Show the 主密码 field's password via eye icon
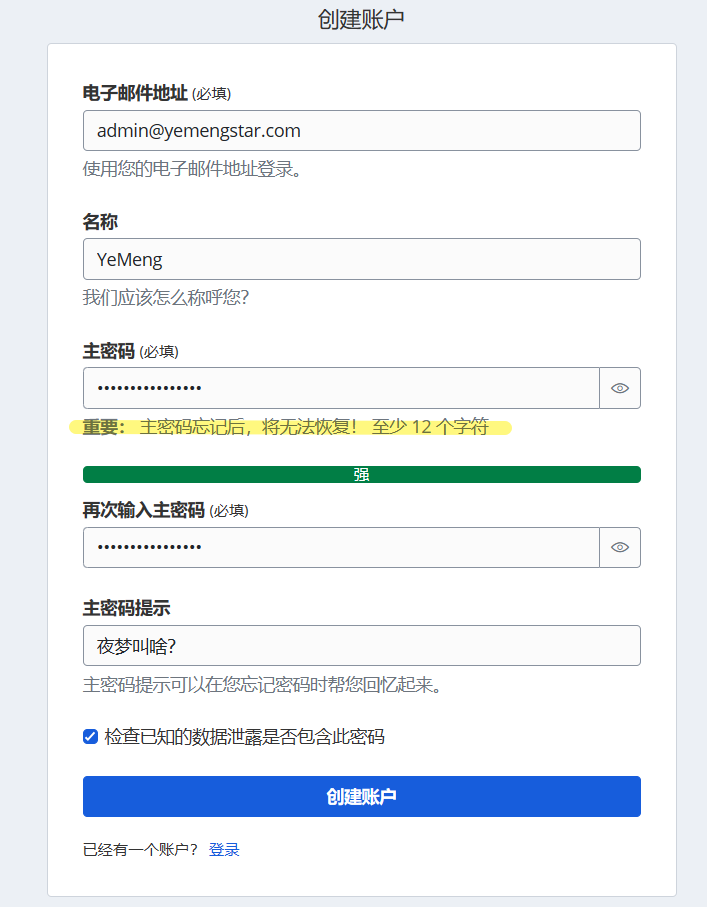The image size is (707, 907). 620,388
